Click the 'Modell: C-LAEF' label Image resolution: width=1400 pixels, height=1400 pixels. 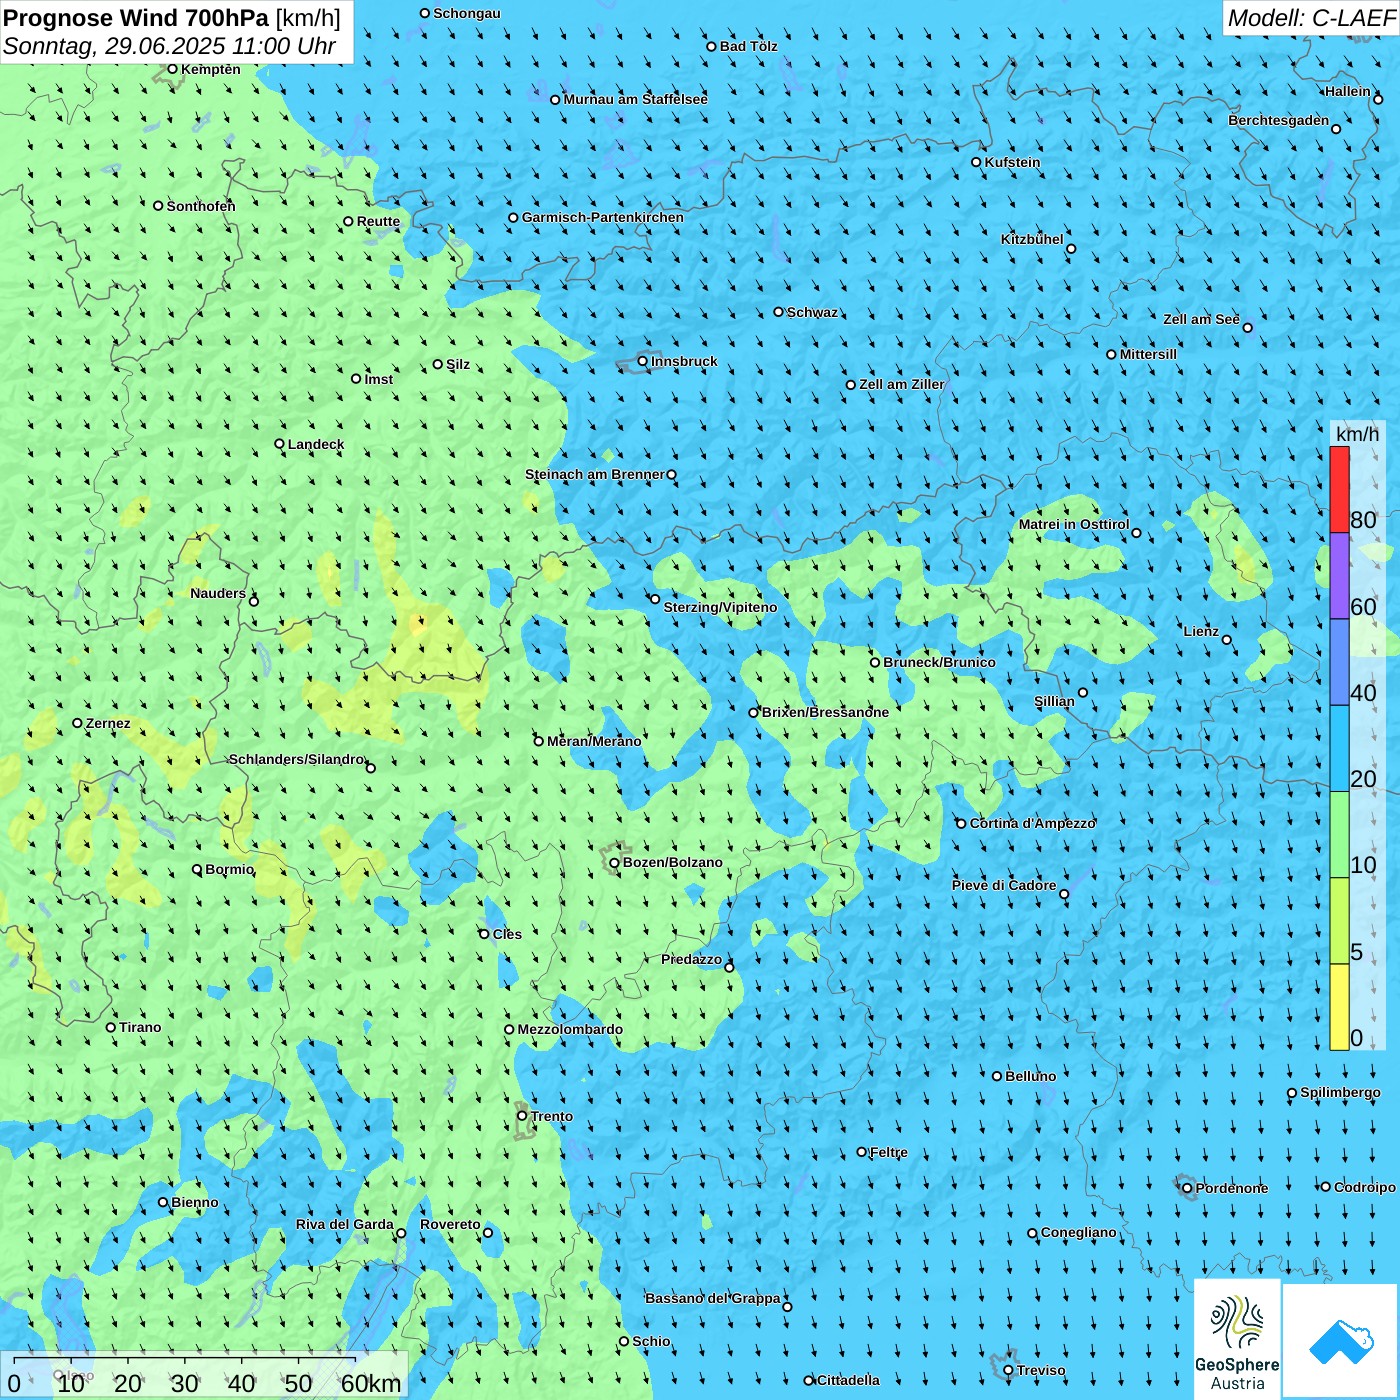click(x=1311, y=18)
